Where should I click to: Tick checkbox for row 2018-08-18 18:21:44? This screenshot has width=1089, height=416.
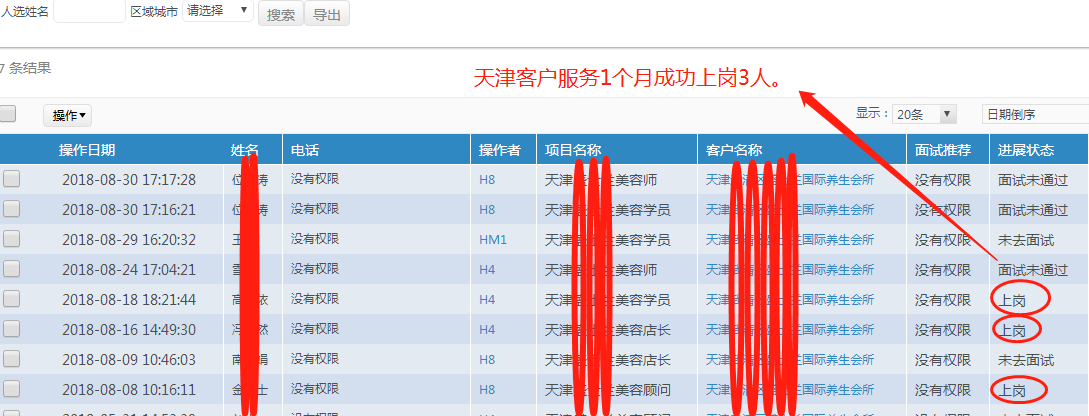[x=11, y=299]
